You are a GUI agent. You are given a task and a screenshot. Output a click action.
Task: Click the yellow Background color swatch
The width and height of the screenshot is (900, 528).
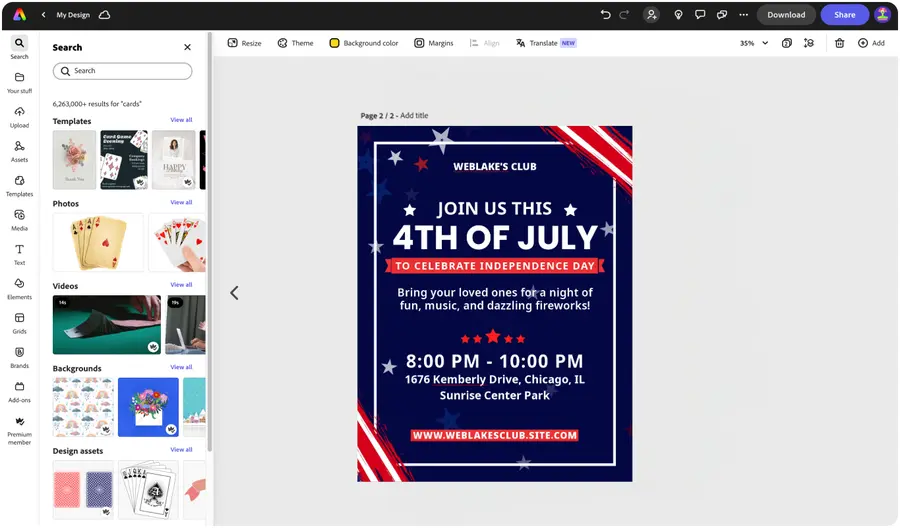[x=334, y=43]
